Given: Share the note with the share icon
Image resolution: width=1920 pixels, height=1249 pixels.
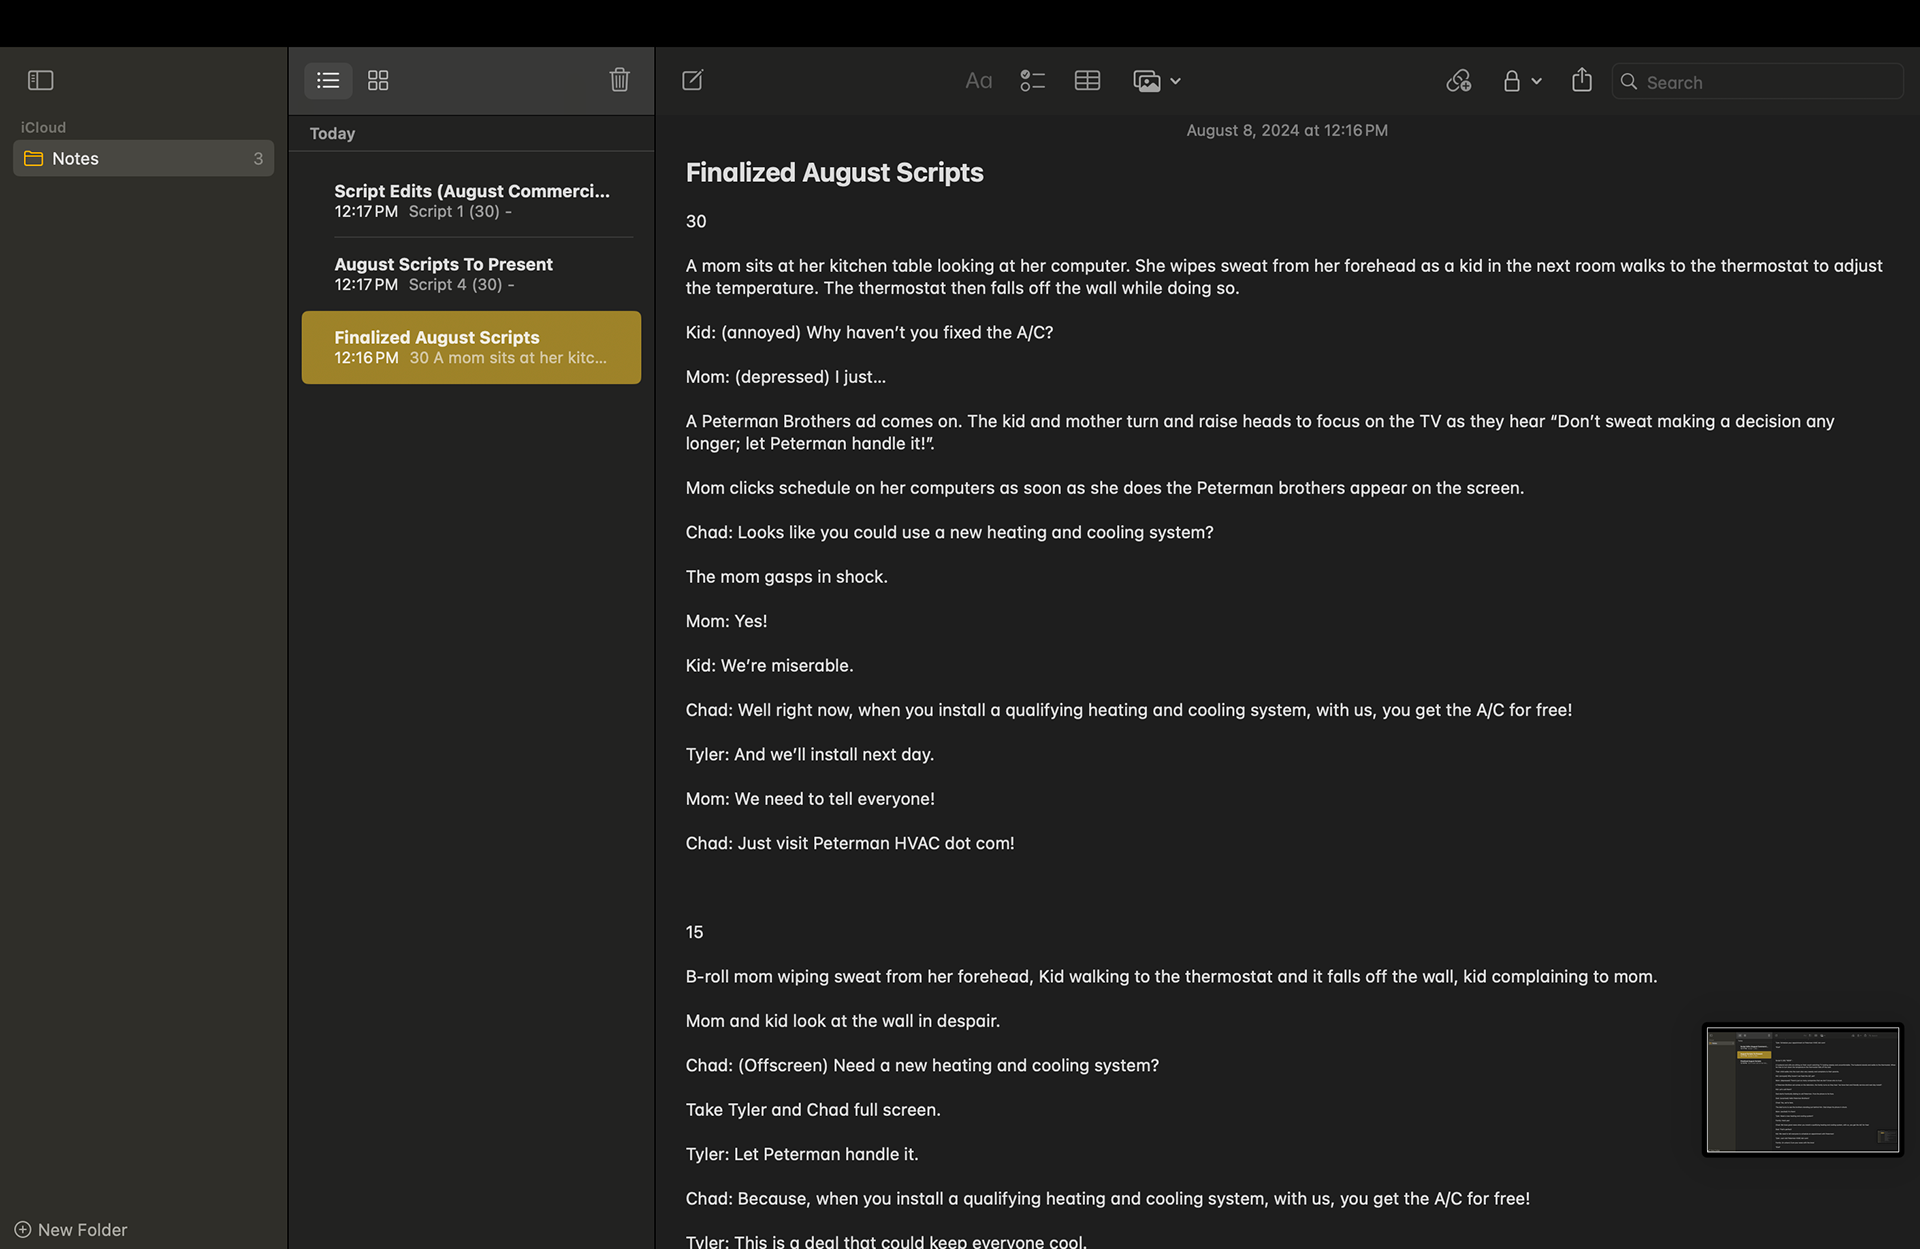Looking at the screenshot, I should [1581, 80].
